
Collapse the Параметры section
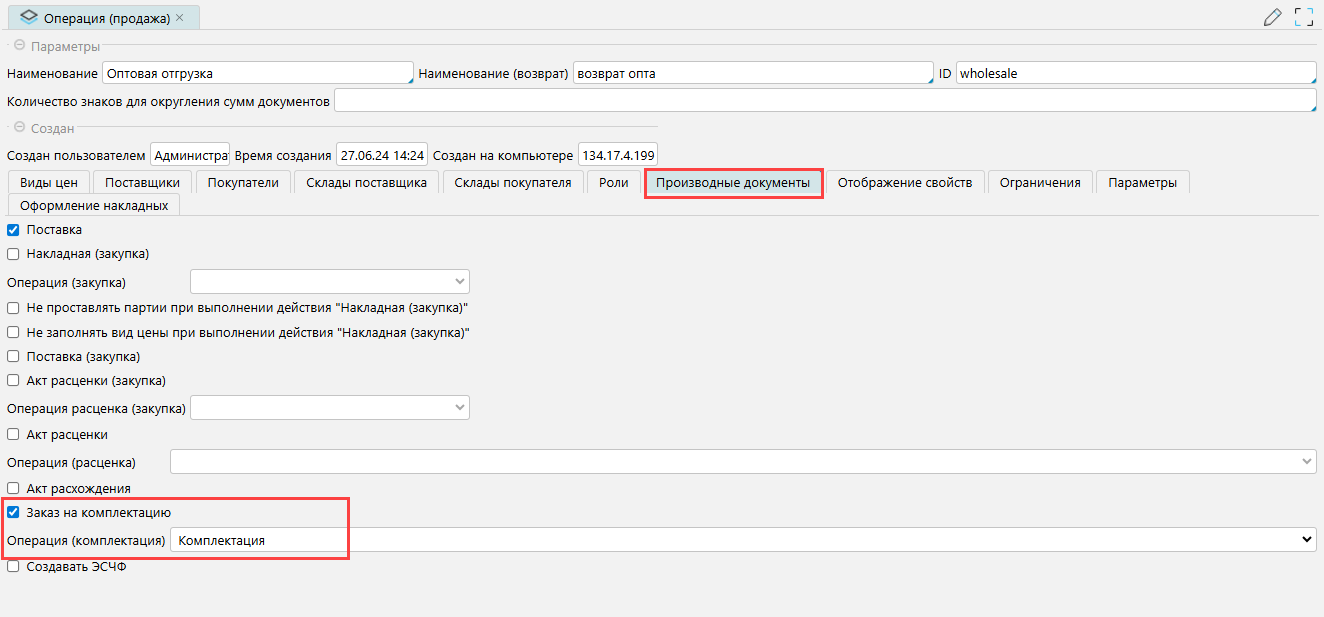19,47
